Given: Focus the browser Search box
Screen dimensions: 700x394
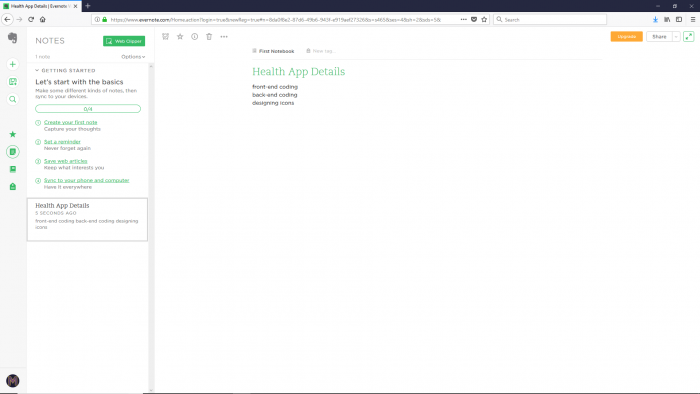Looking at the screenshot, I should point(550,19).
